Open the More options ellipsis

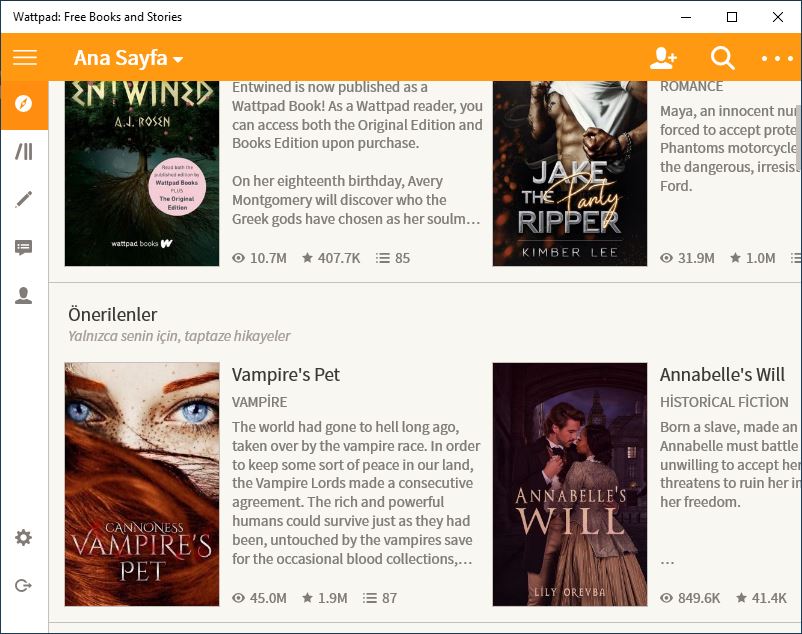[777, 58]
